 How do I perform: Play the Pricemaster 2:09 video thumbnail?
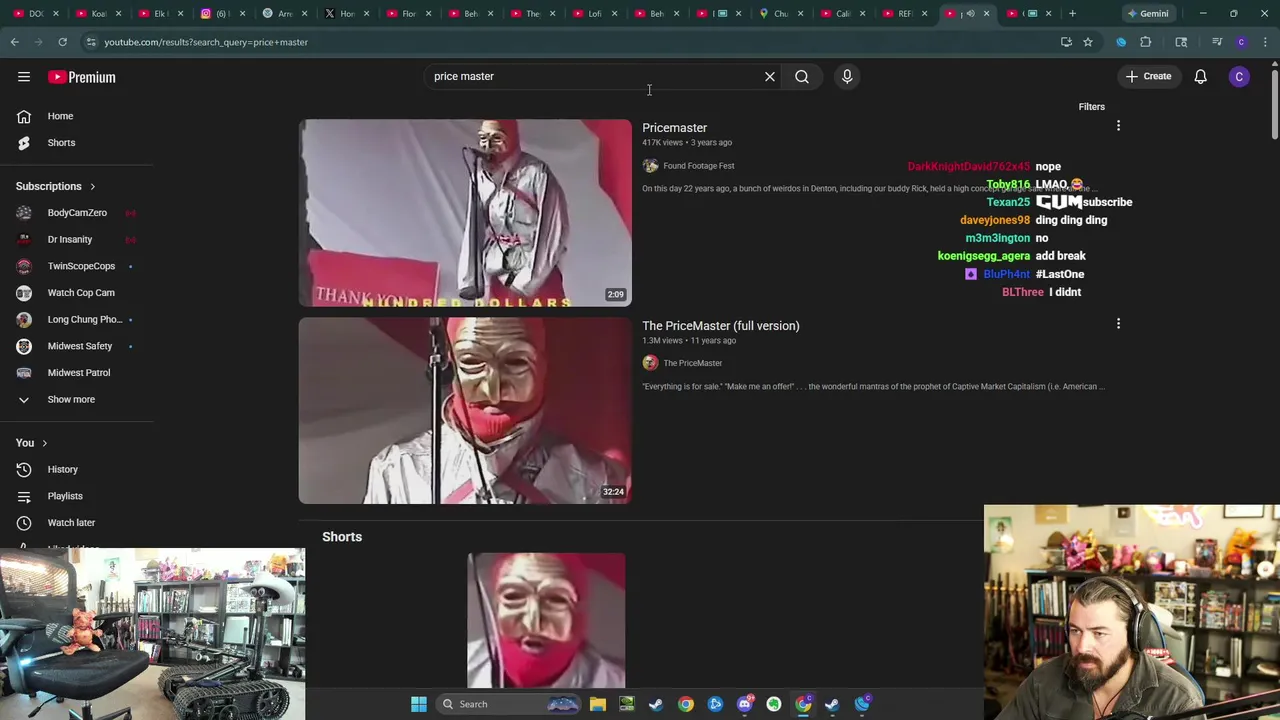point(465,213)
